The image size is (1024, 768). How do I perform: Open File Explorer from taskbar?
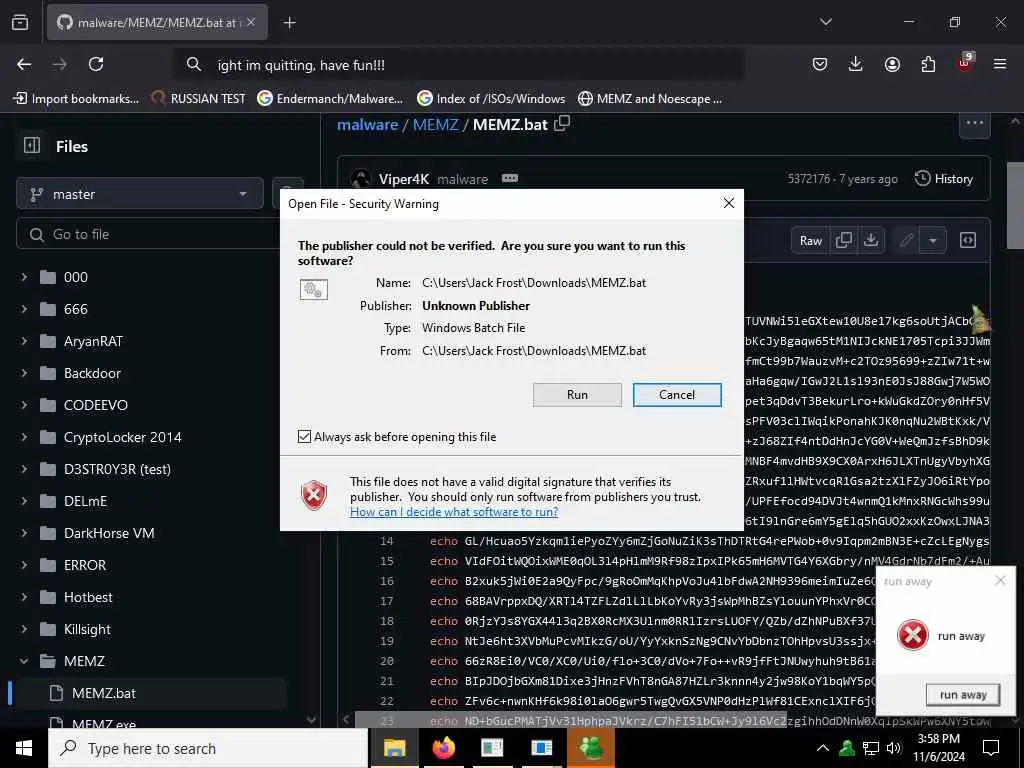click(x=394, y=748)
